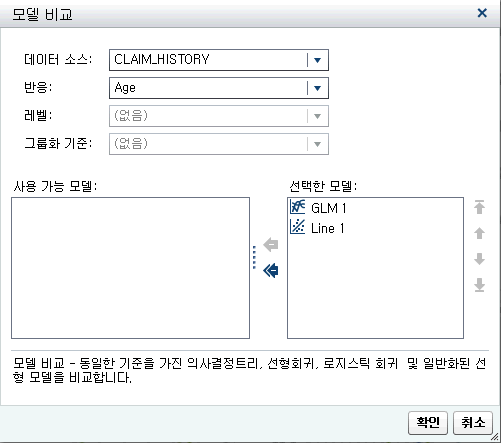Click the dialog resize grip corner
This screenshot has height=443, width=501.
(496, 436)
